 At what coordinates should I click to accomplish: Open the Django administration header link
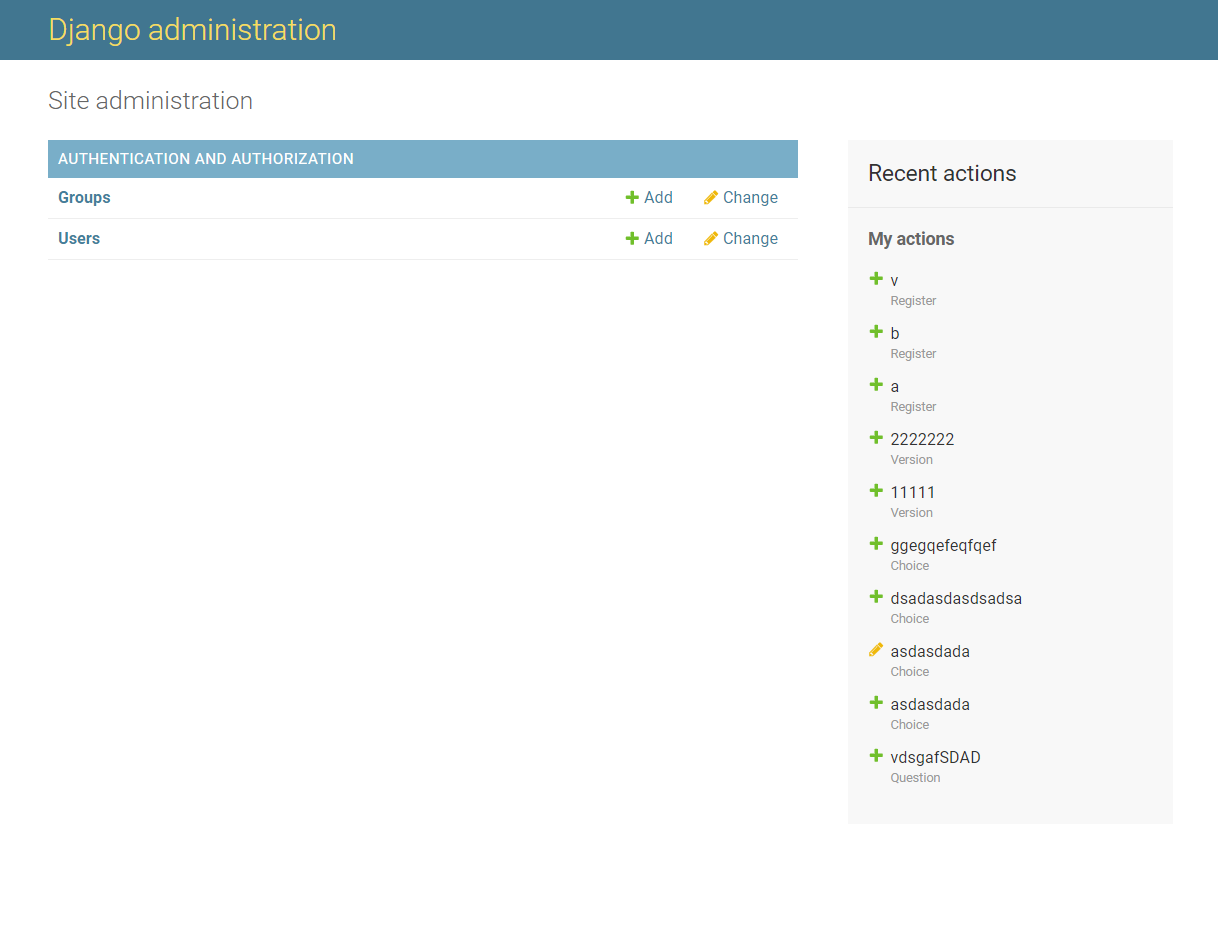(192, 30)
